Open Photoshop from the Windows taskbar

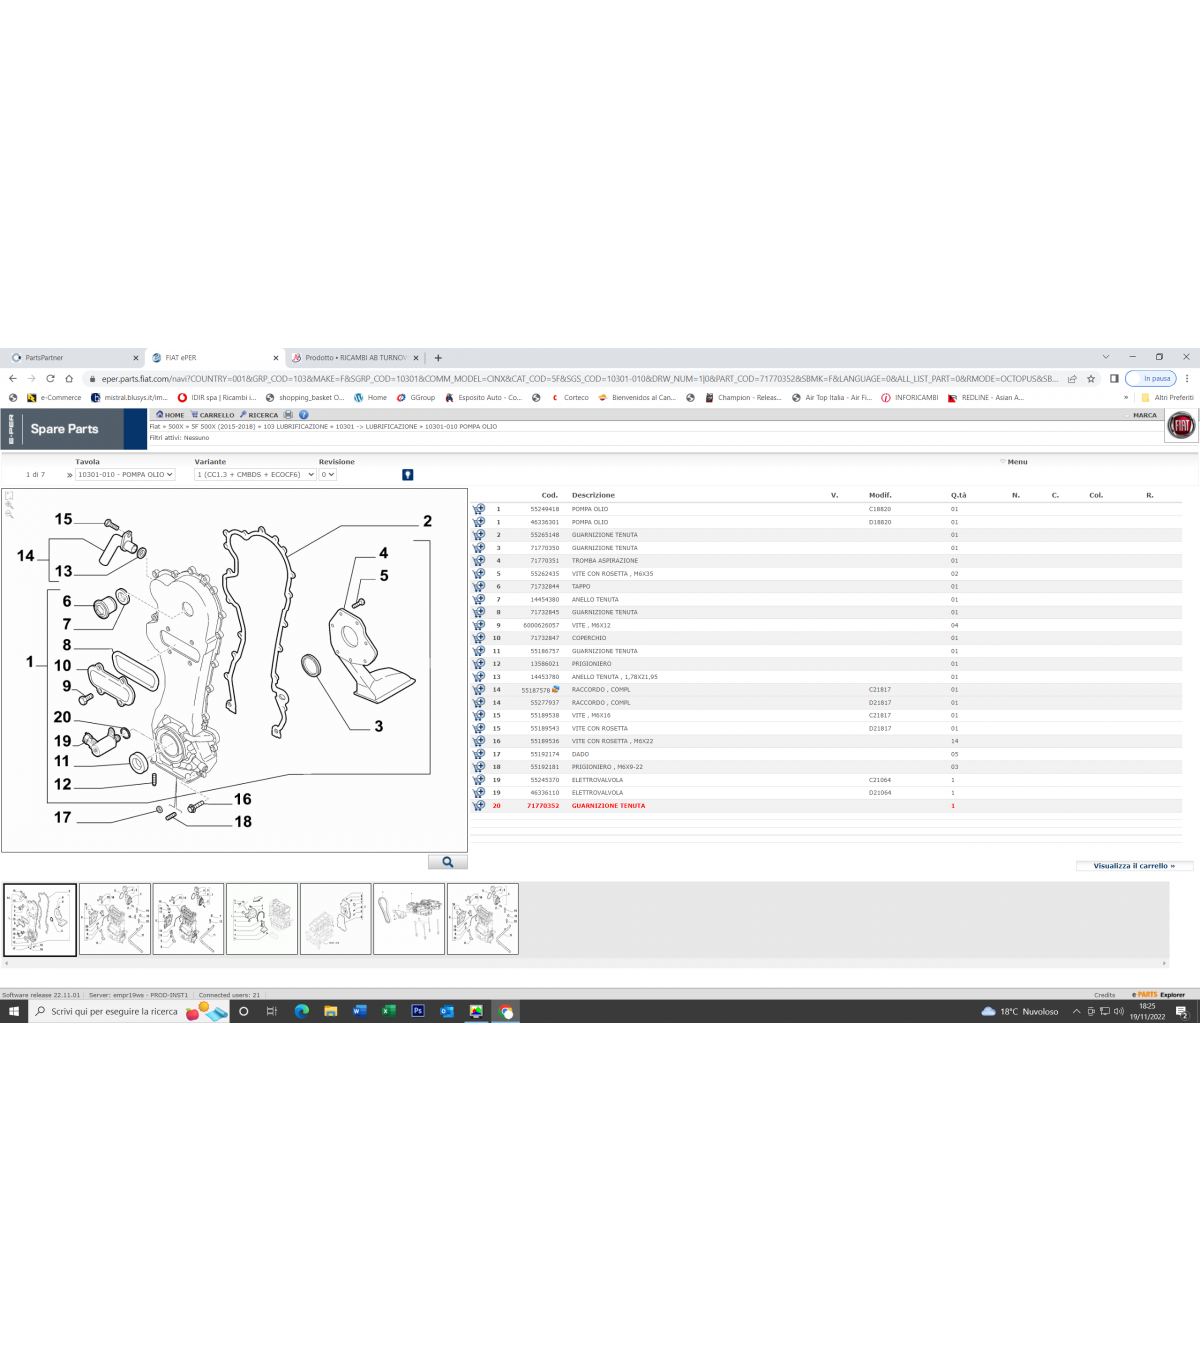pyautogui.click(x=418, y=1011)
